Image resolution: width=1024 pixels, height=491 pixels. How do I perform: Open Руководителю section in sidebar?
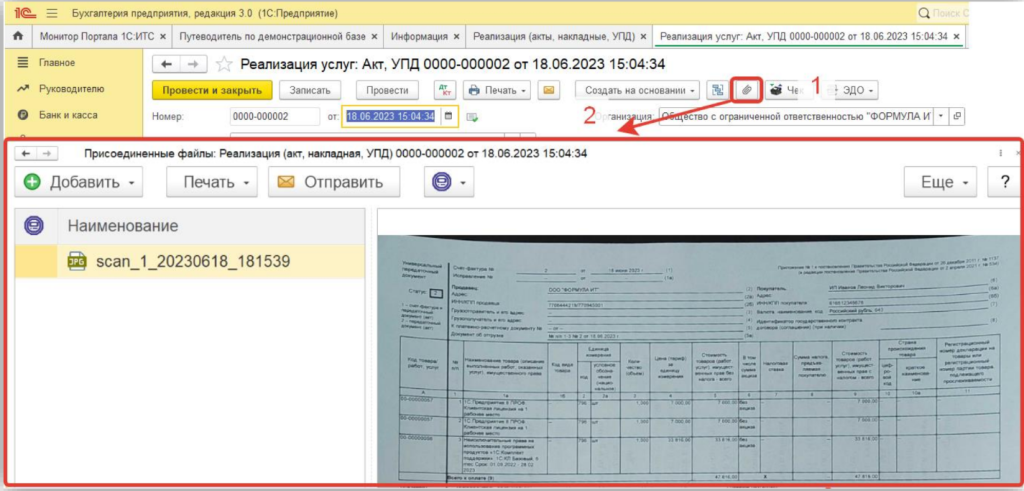click(71, 89)
